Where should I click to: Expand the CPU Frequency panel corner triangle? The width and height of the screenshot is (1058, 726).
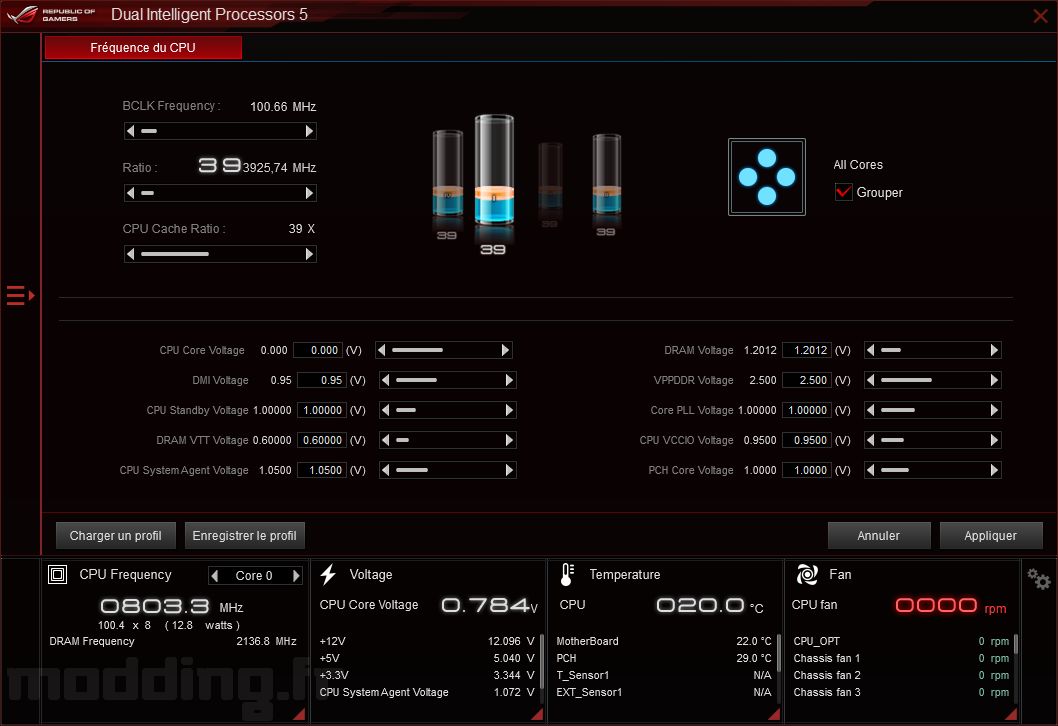299,714
